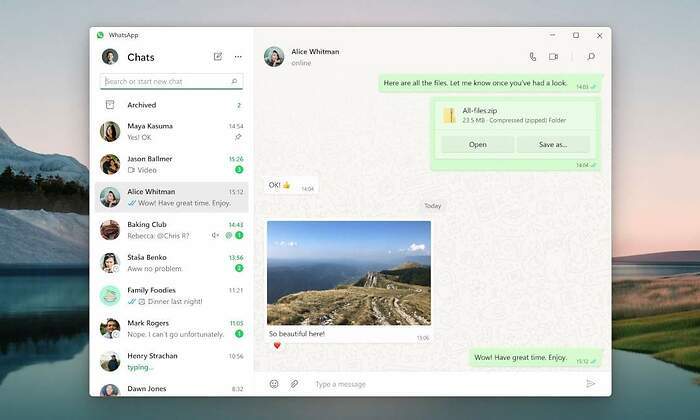This screenshot has height=420, width=700.
Task: Open the Jason Ballmer chat
Action: pyautogui.click(x=171, y=164)
